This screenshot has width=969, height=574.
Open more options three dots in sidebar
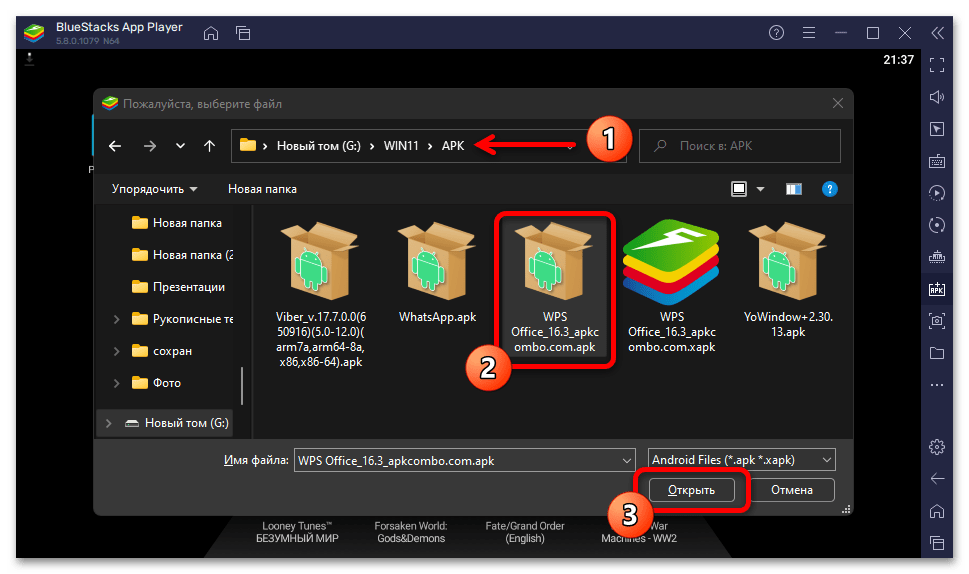pos(937,385)
